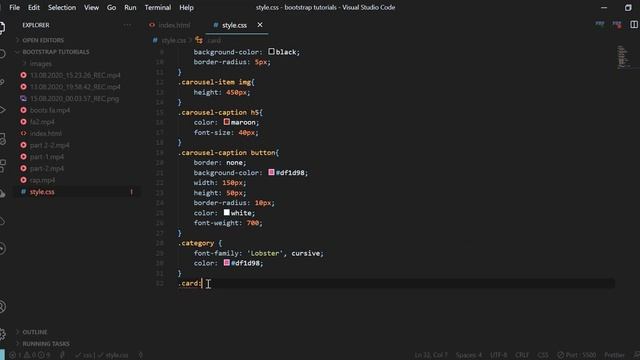The height and width of the screenshot is (360, 640).
Task: Open index.html in the explorer tree
Action: (x=46, y=133)
